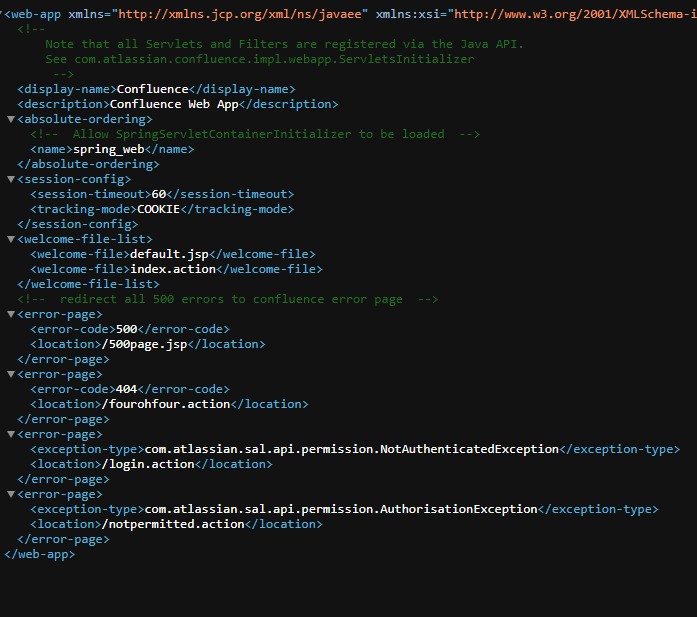Collapse the session-config element
The width and height of the screenshot is (697, 617).
coord(11,179)
